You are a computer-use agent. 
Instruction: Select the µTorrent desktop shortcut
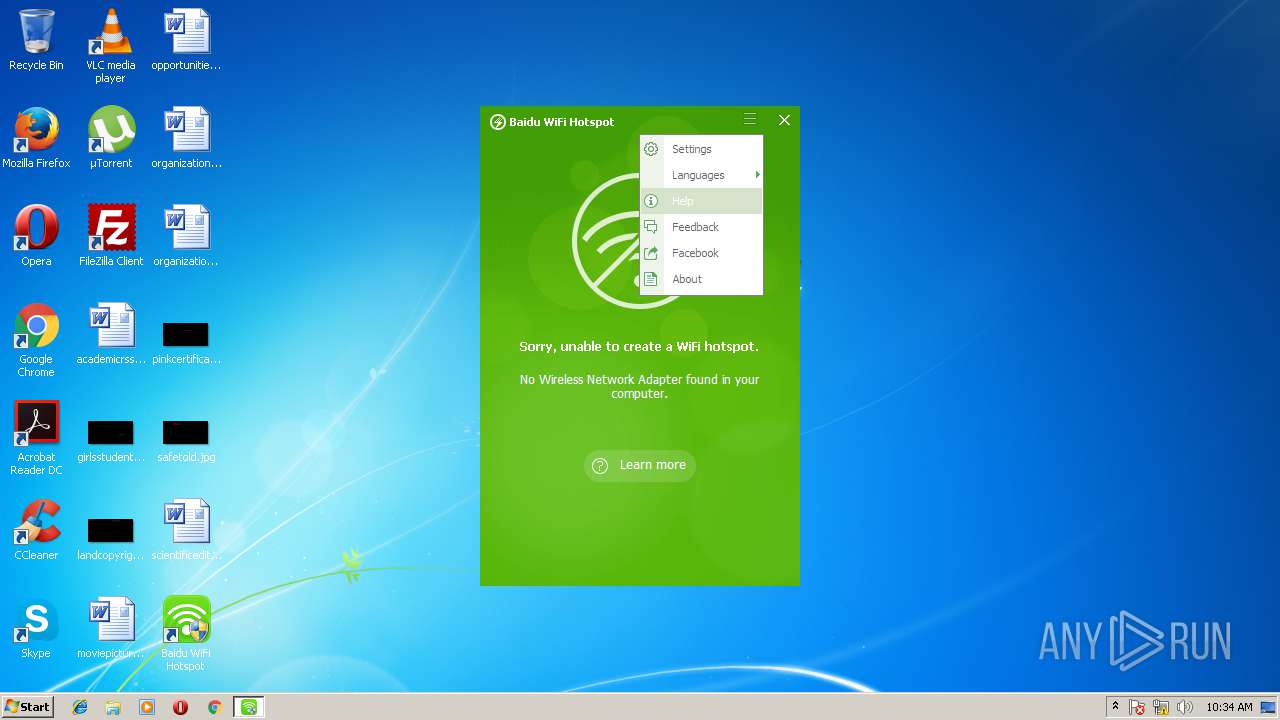(x=110, y=138)
